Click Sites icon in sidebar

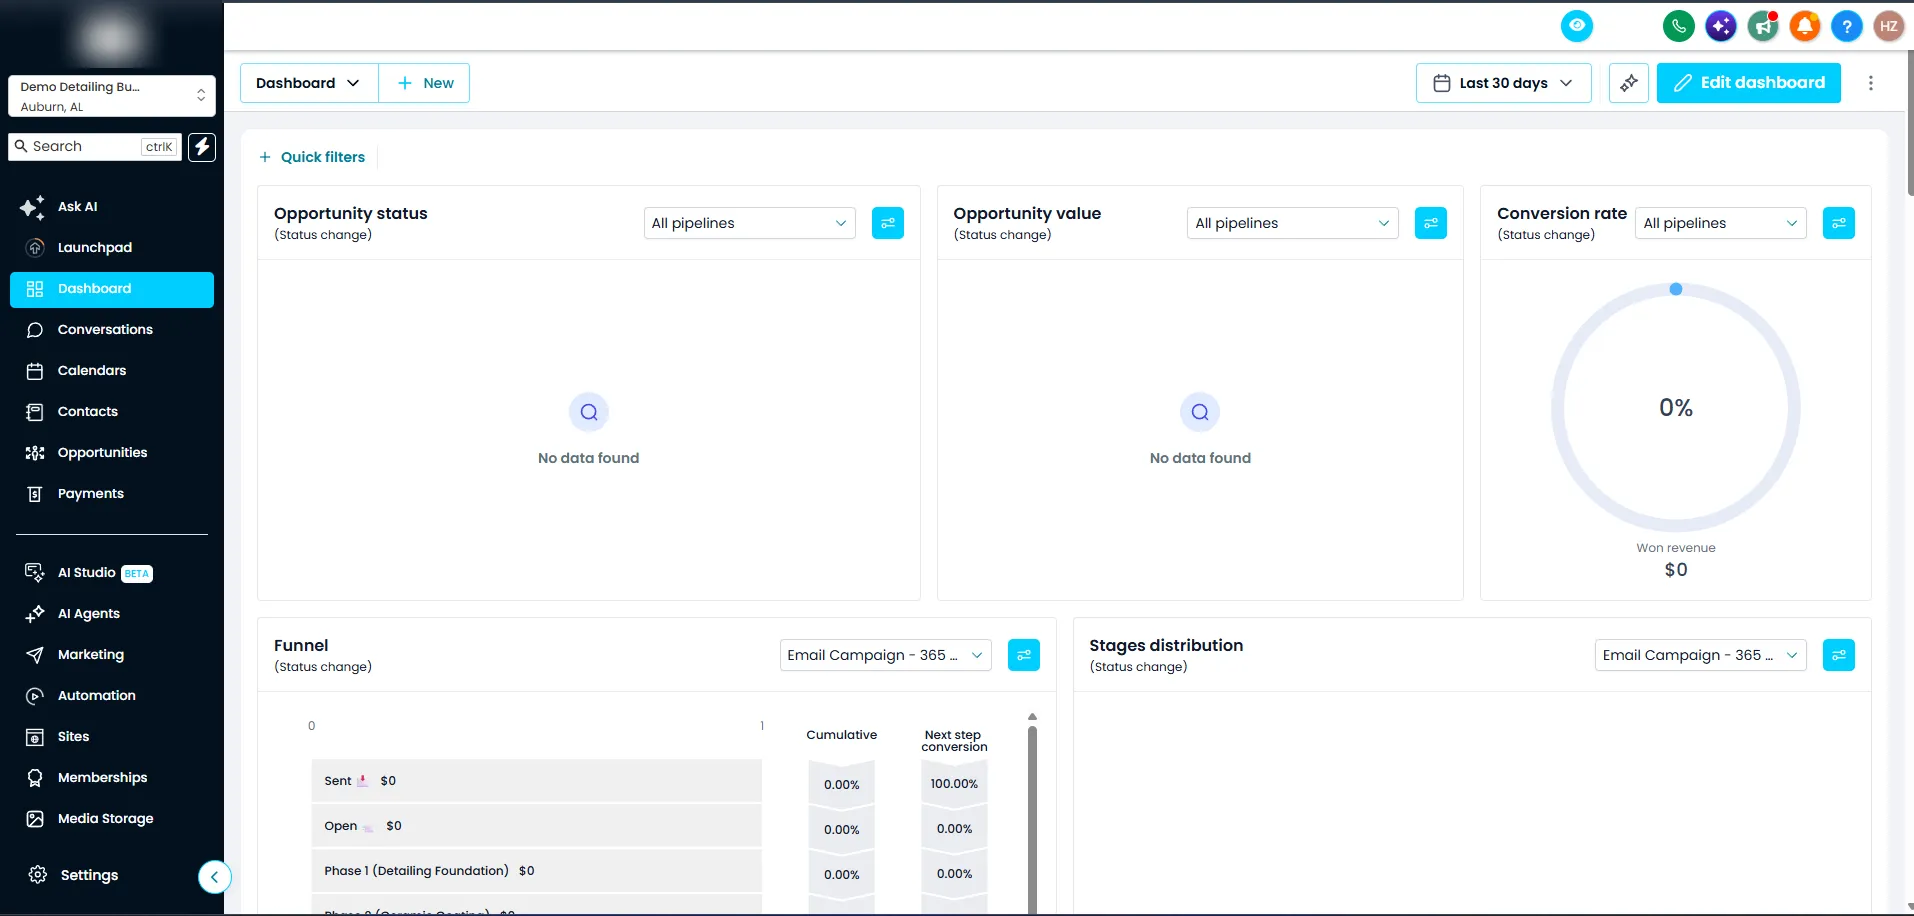point(35,737)
